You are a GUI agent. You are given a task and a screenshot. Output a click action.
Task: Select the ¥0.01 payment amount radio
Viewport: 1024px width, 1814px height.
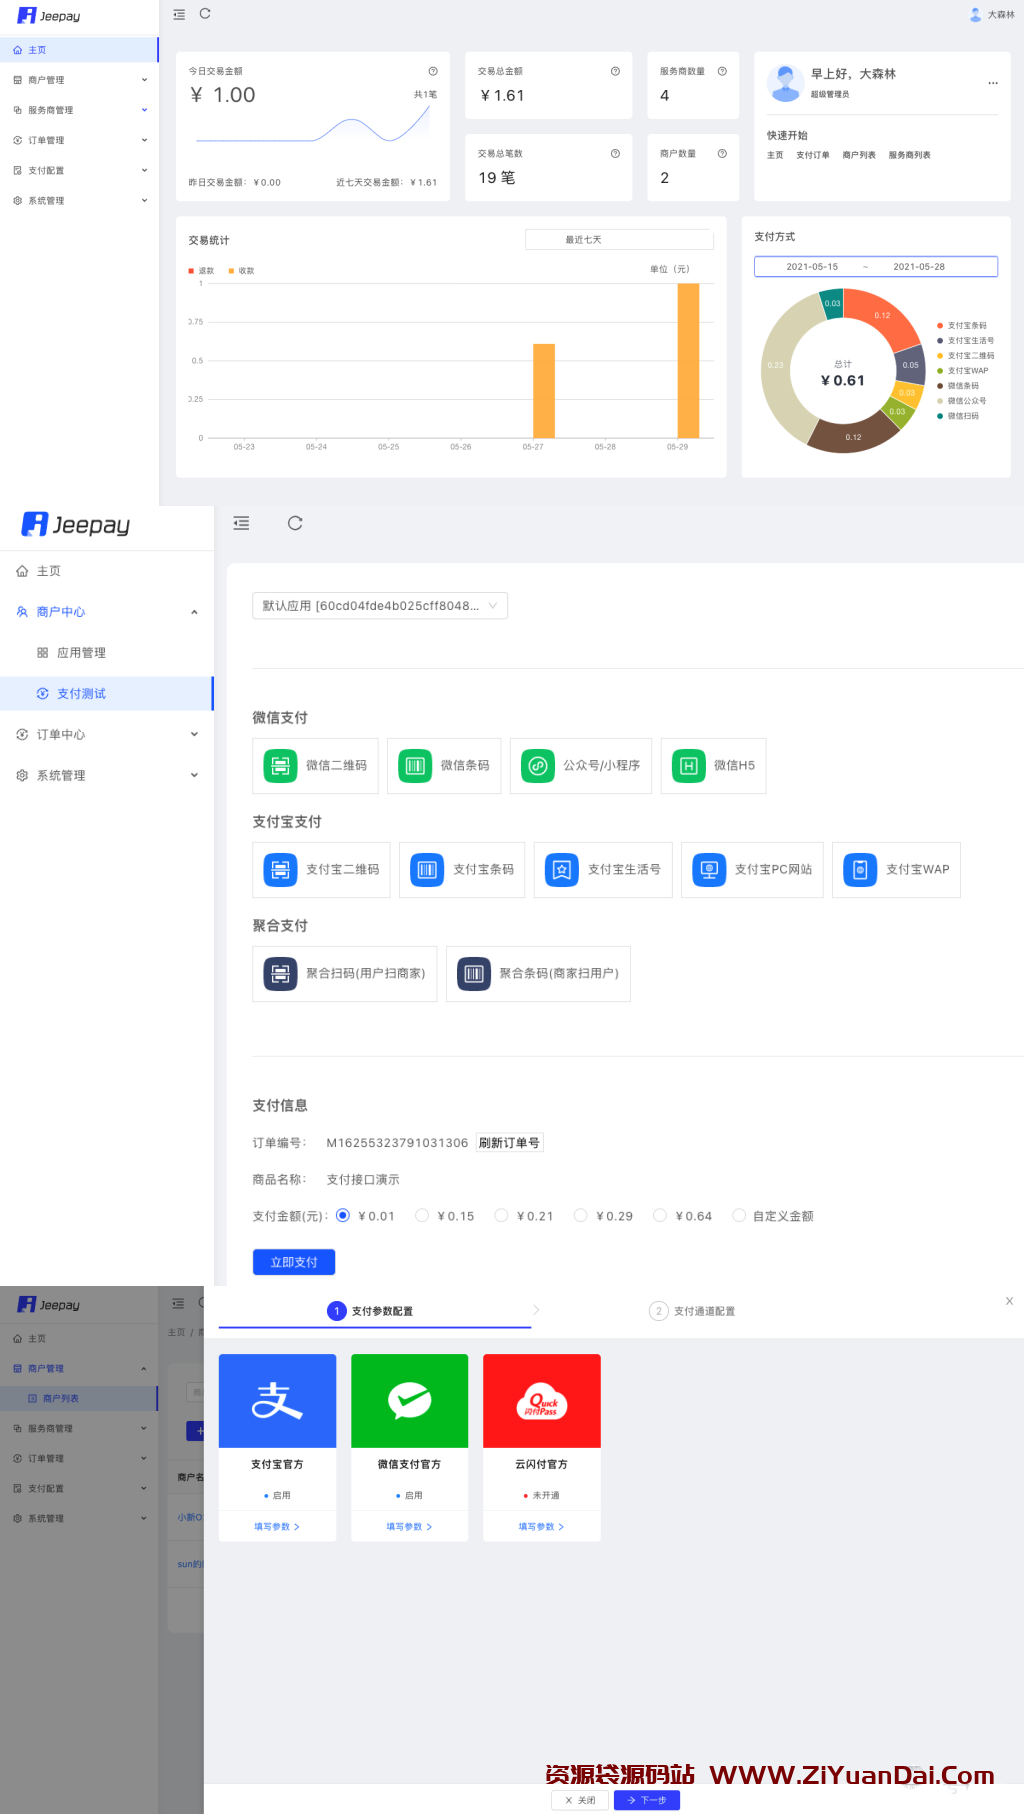(x=343, y=1216)
